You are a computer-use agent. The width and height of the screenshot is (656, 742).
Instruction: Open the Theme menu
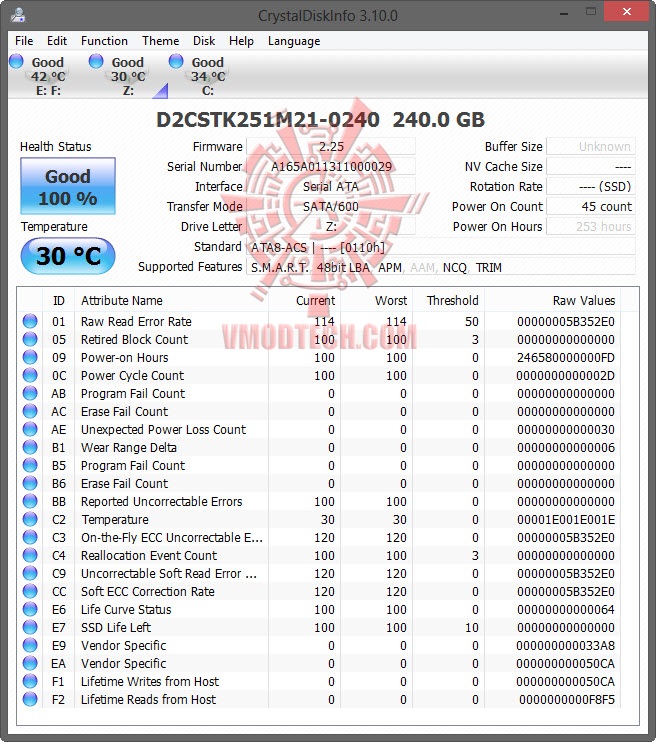(x=160, y=41)
